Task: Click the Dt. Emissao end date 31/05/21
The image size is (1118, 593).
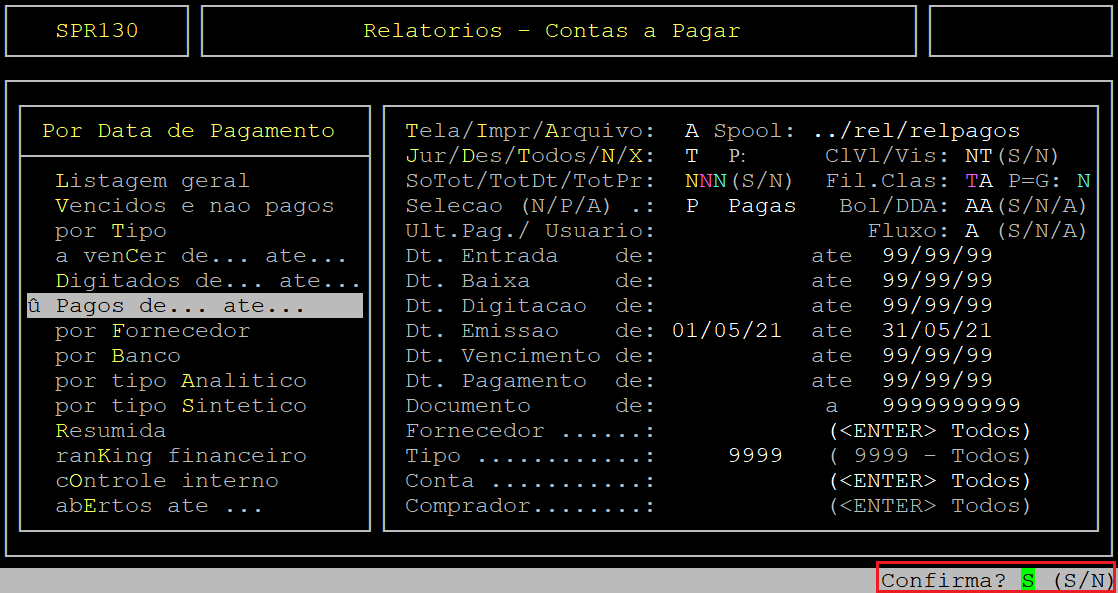Action: (x=937, y=331)
